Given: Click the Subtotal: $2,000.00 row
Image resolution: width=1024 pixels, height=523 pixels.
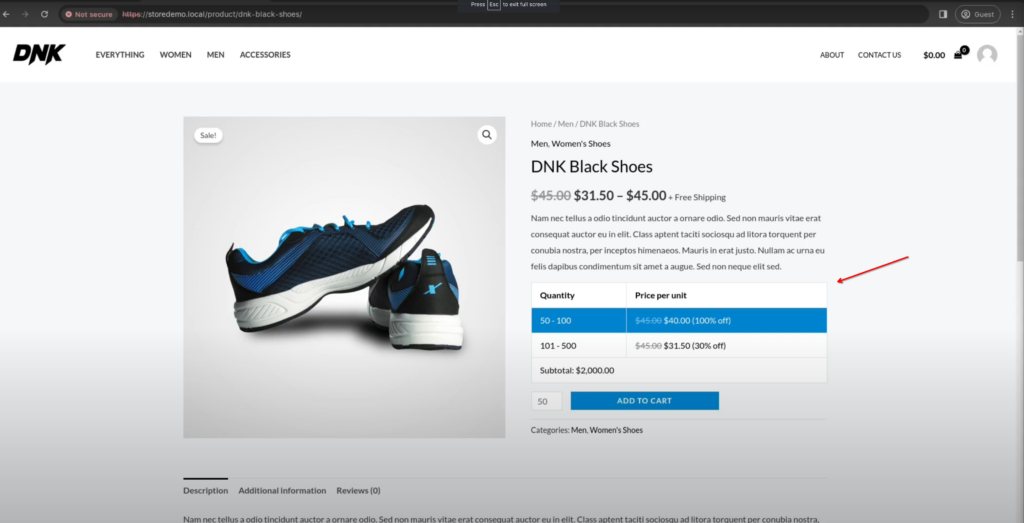Looking at the screenshot, I should click(679, 370).
